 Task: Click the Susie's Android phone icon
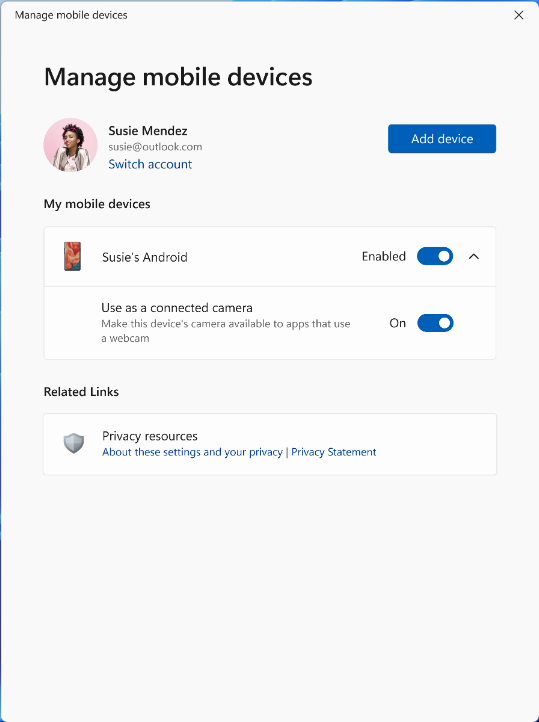(72, 256)
